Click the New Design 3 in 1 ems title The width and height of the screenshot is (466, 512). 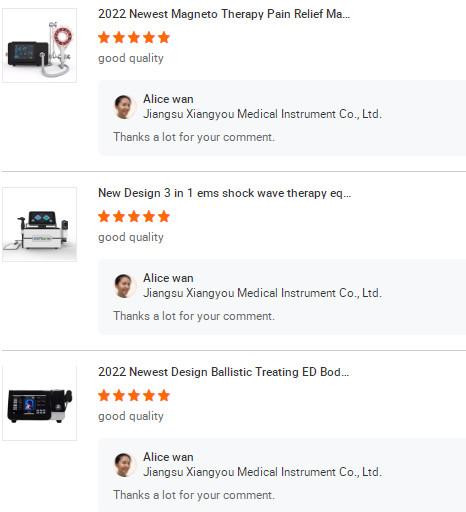224,193
